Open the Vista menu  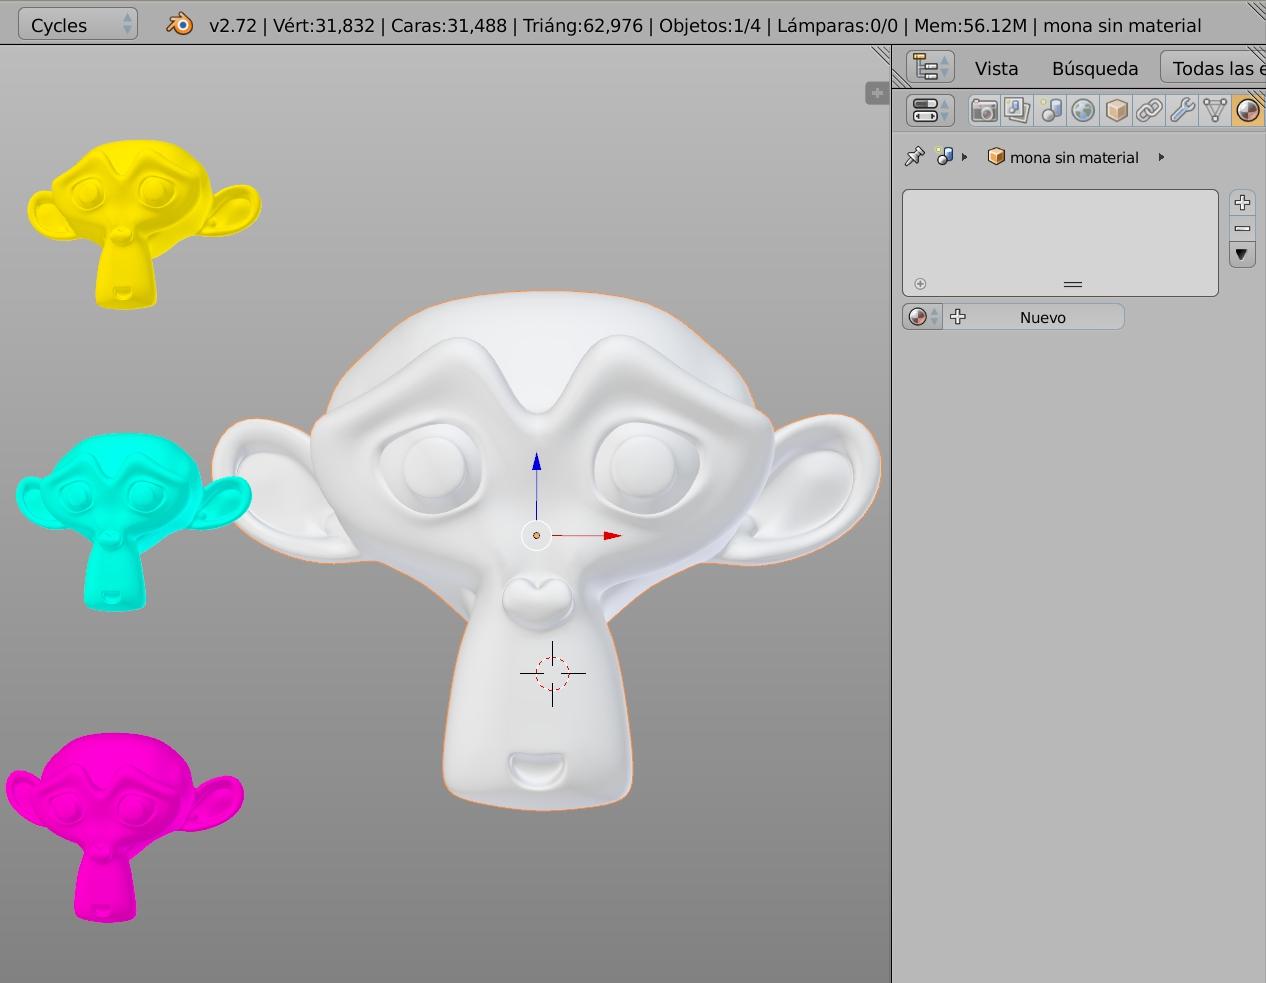[x=996, y=69]
